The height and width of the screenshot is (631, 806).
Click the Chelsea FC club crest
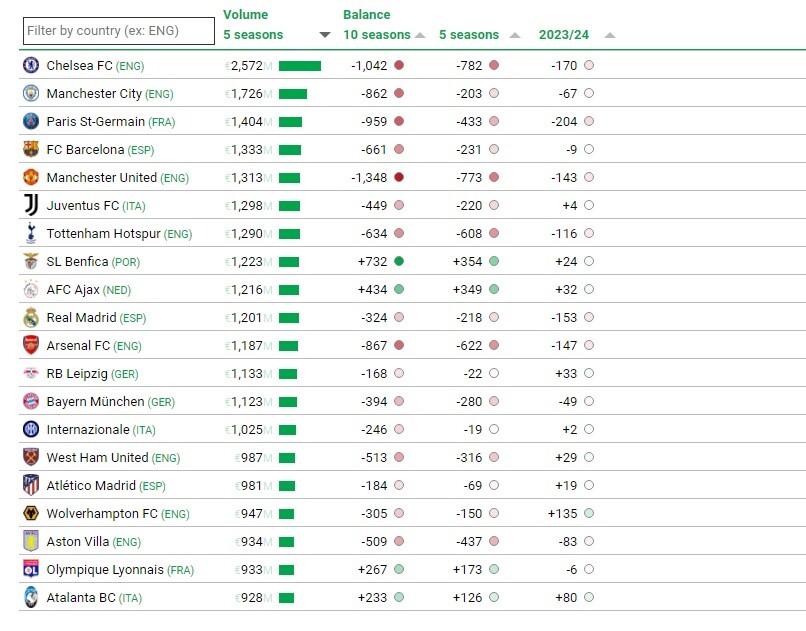pyautogui.click(x=31, y=65)
